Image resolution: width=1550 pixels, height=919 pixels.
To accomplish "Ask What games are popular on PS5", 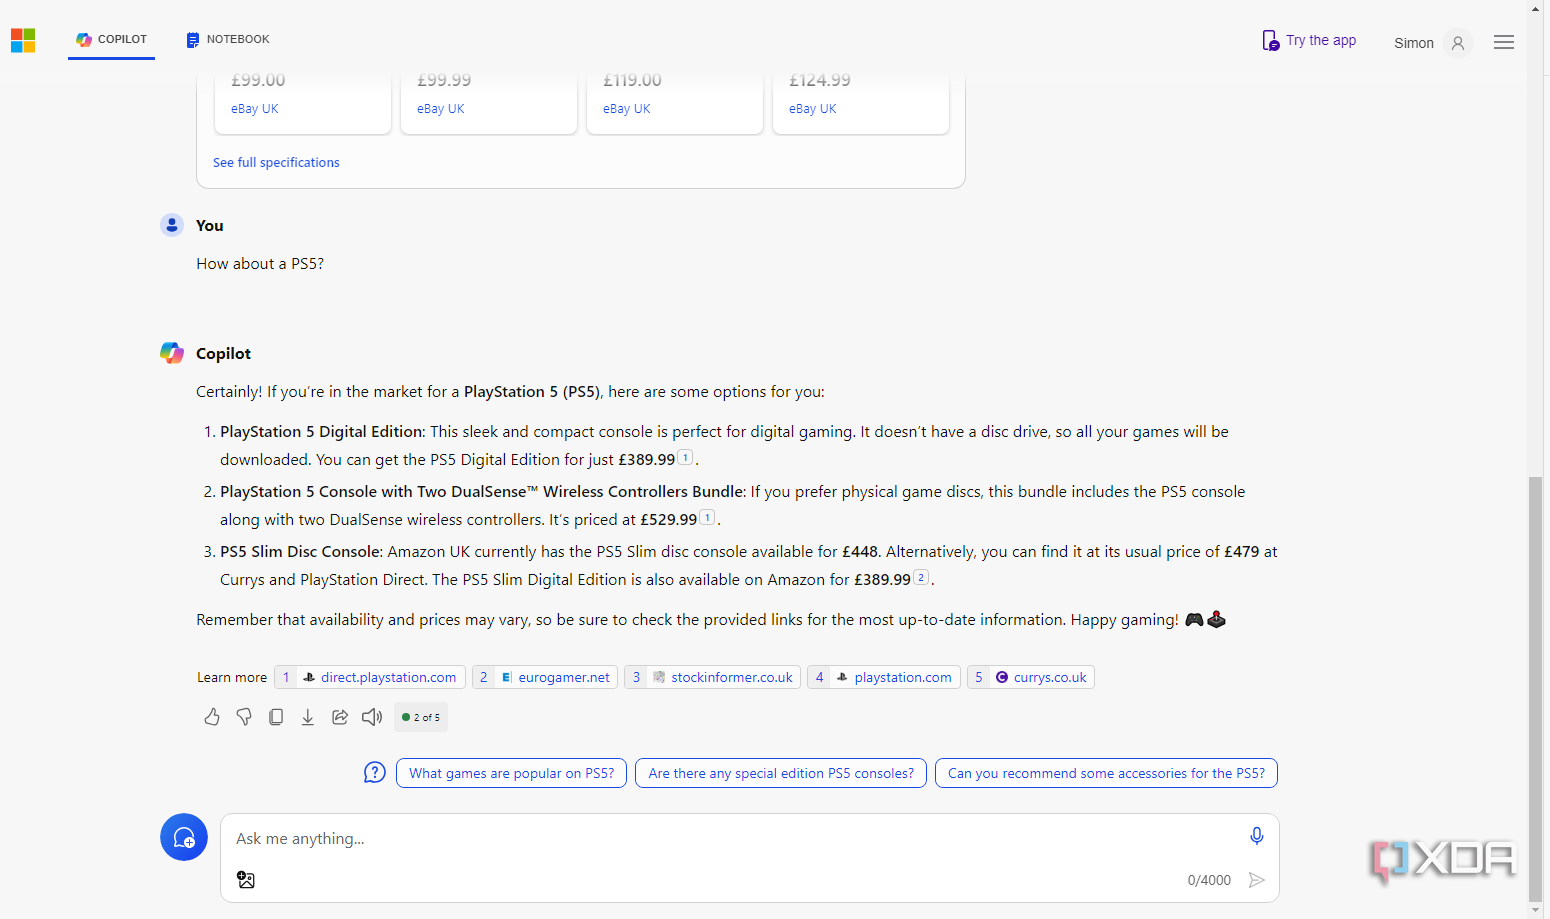I will pyautogui.click(x=512, y=773).
